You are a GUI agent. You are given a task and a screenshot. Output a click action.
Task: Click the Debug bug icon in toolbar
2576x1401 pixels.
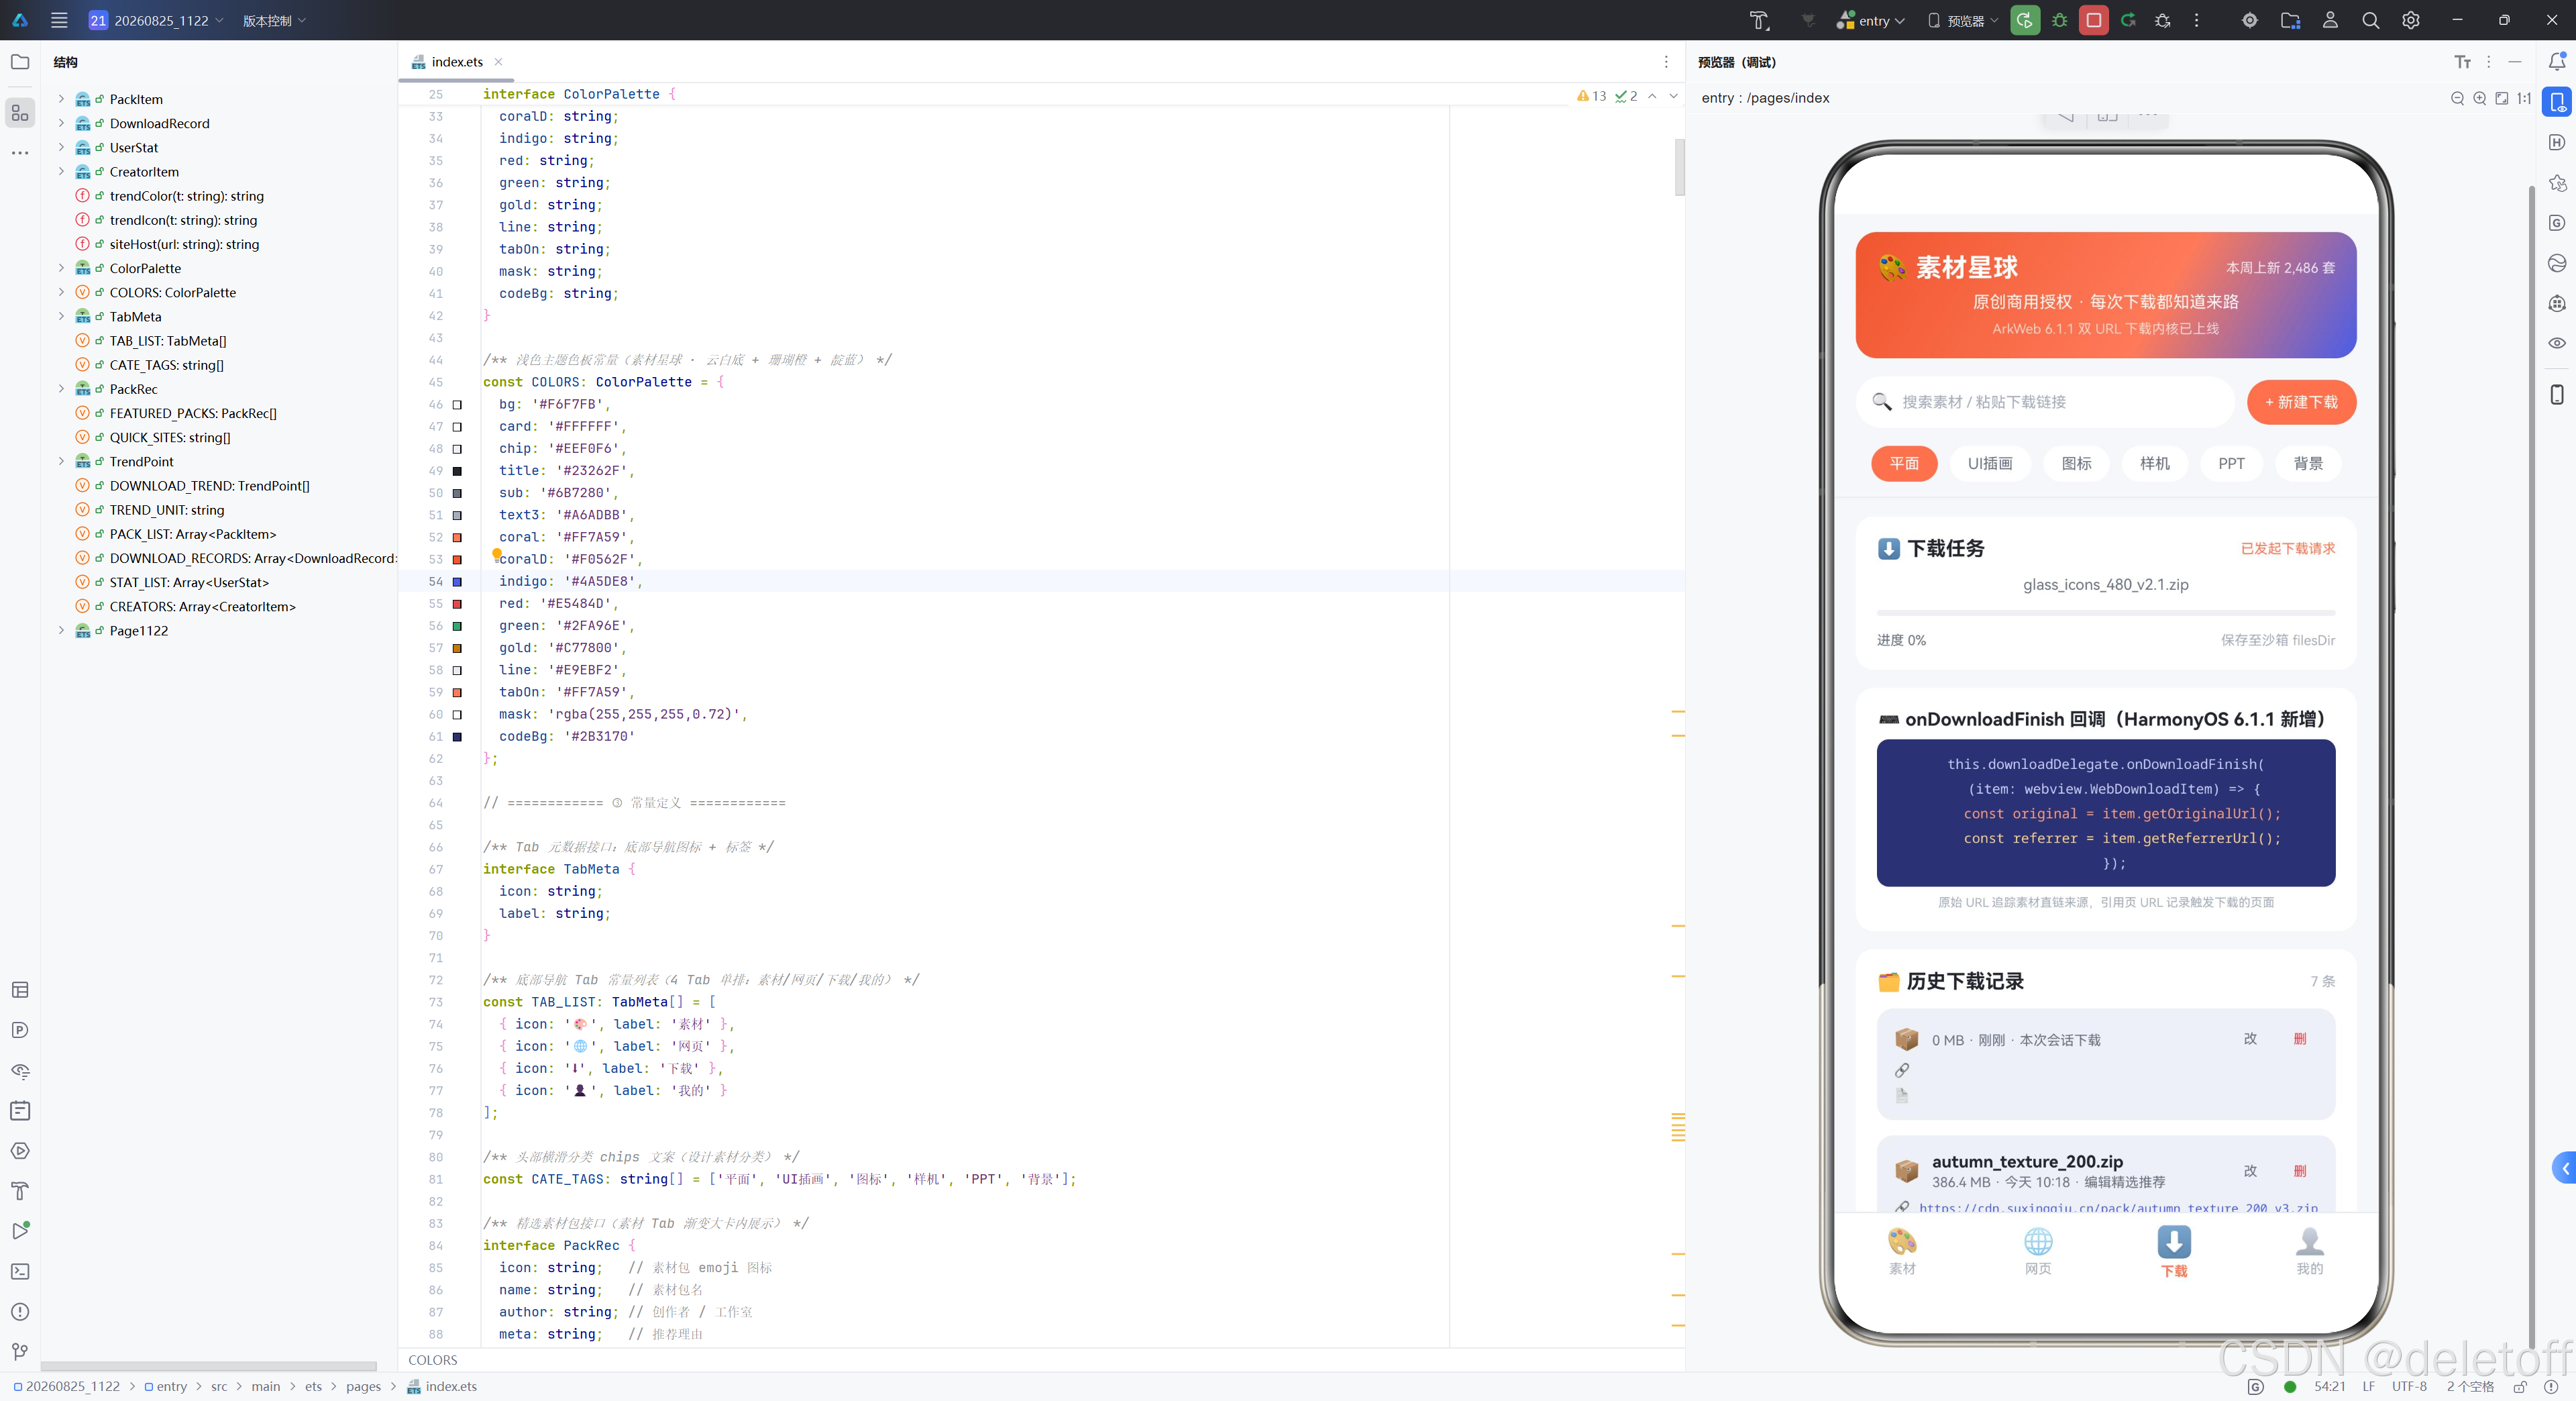click(x=2059, y=20)
